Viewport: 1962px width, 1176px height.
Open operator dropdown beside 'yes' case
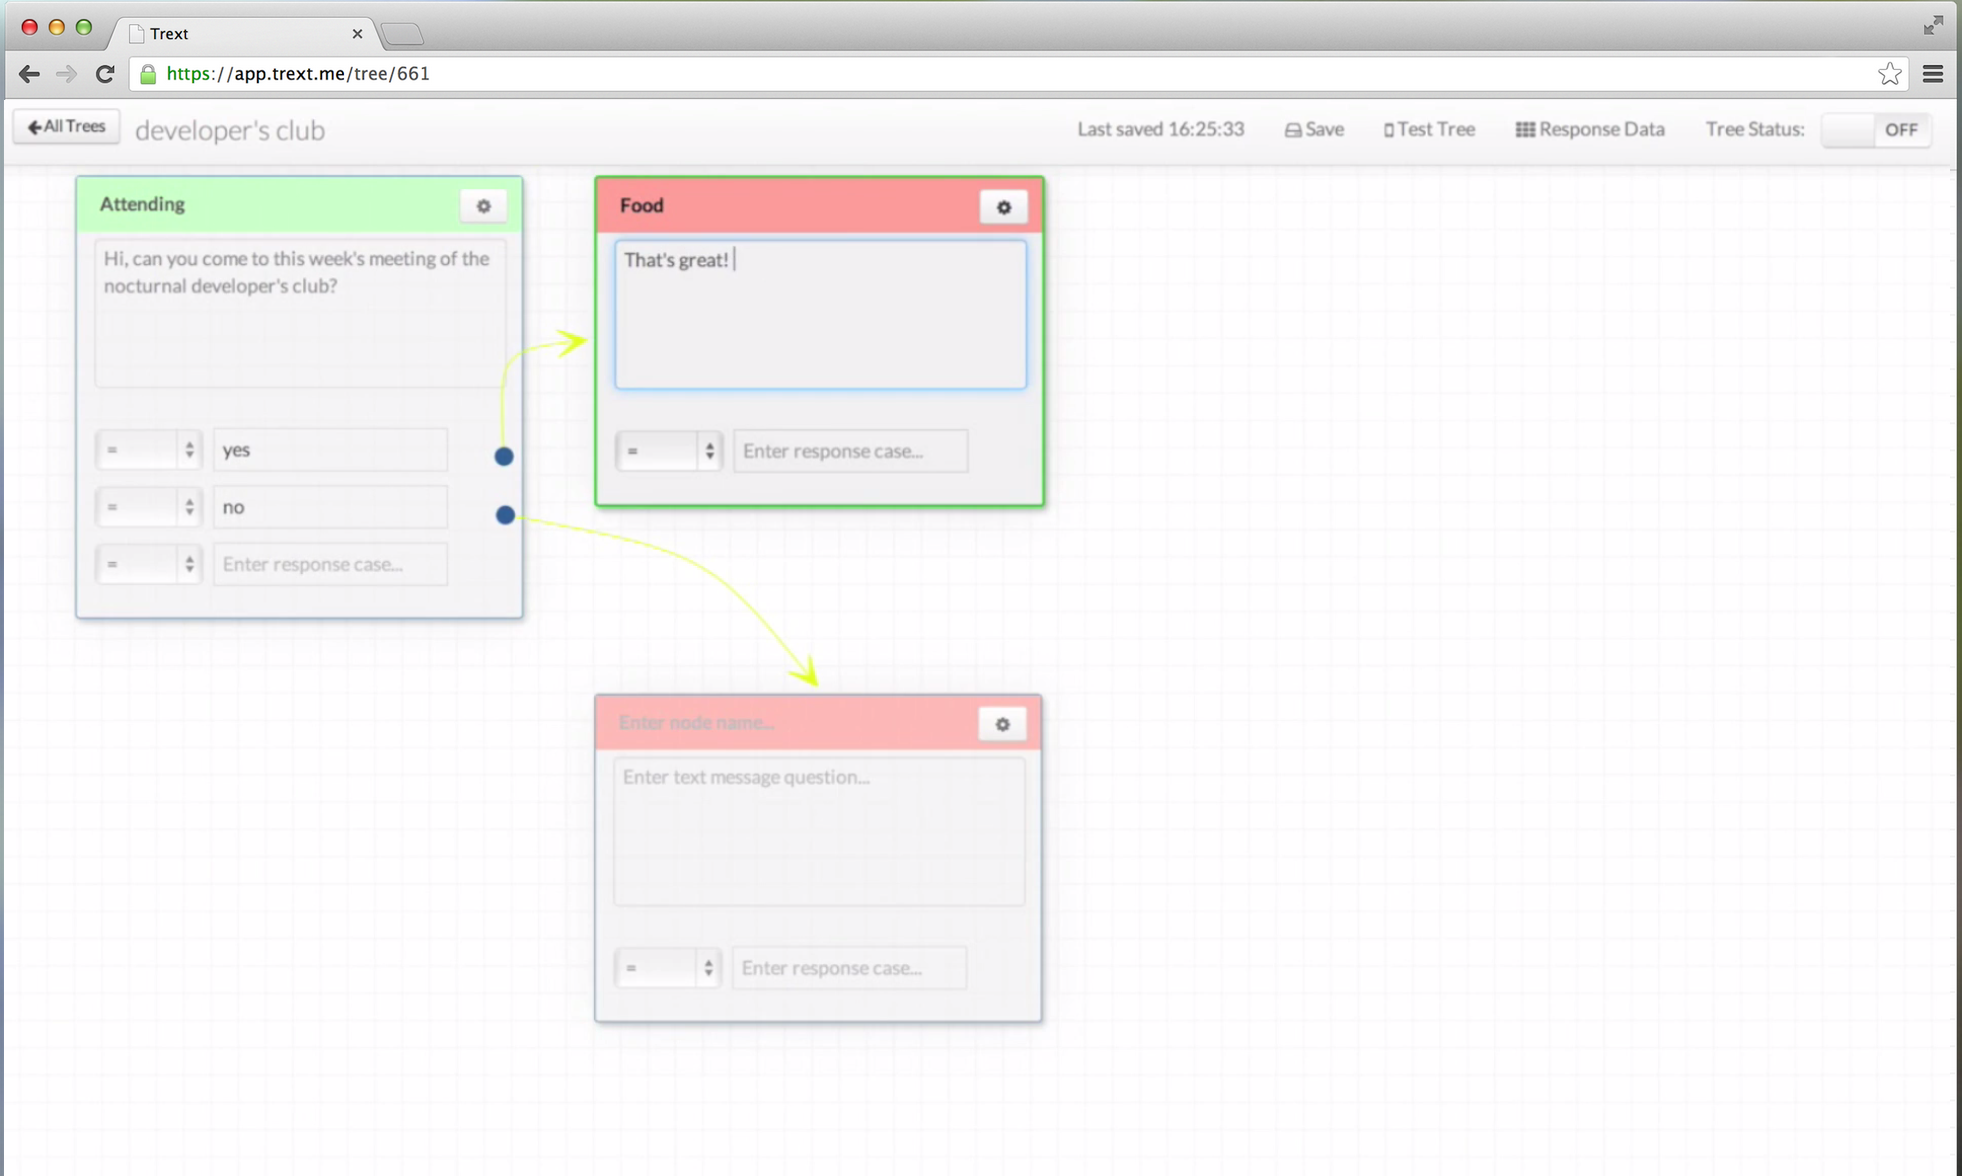149,450
